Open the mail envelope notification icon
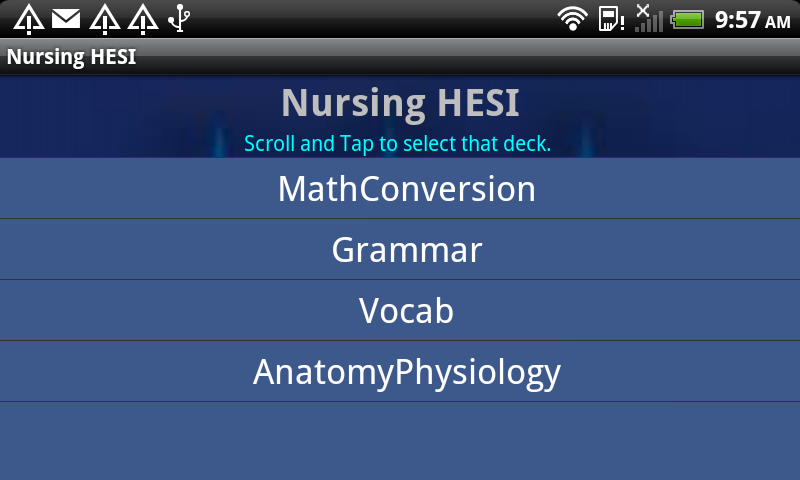The height and width of the screenshot is (480, 800). coord(66,18)
